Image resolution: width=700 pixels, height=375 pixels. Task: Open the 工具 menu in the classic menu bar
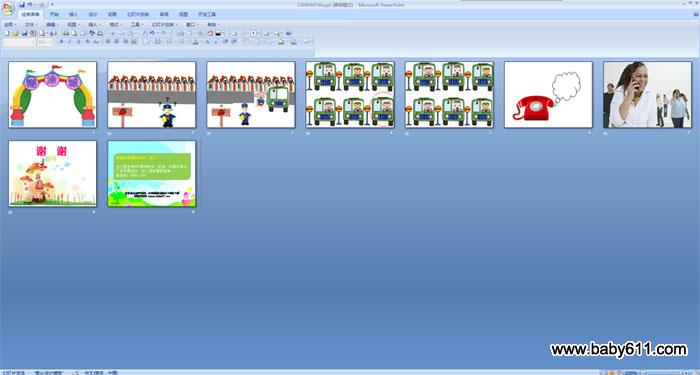[137, 25]
